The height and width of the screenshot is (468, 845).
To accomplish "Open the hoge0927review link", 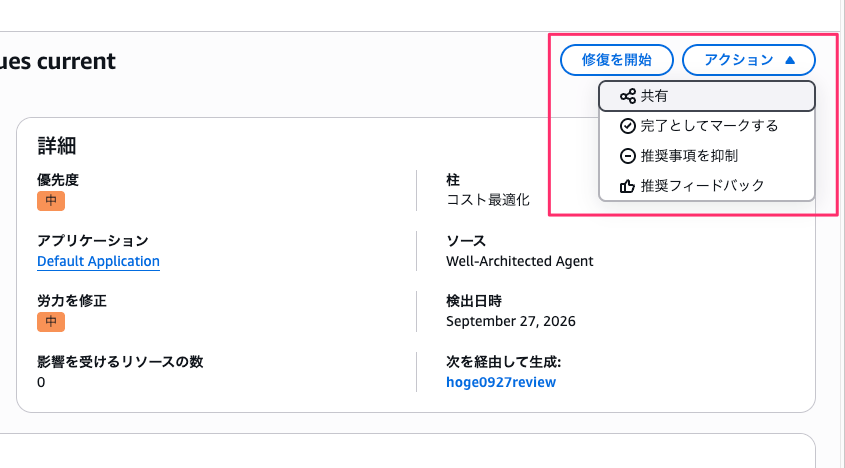I will 501,382.
